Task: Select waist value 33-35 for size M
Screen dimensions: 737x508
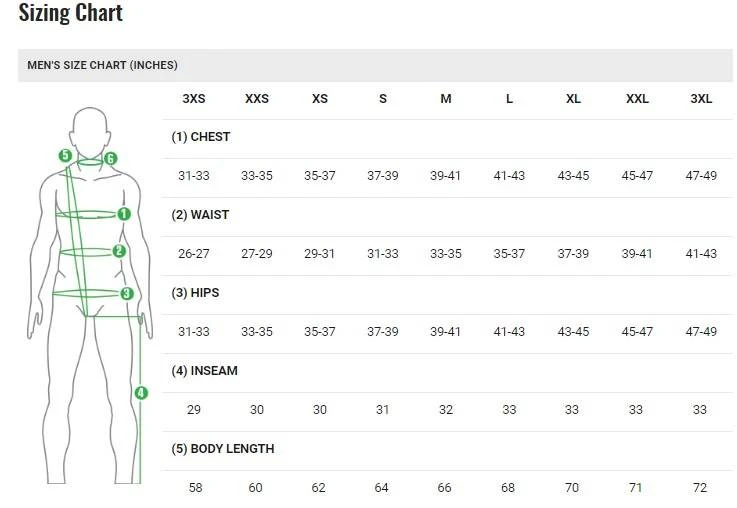Action: pyautogui.click(x=446, y=254)
